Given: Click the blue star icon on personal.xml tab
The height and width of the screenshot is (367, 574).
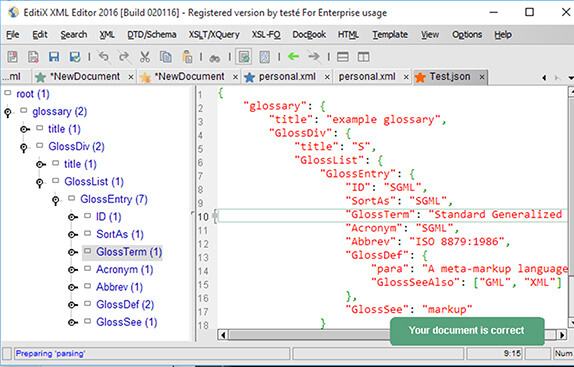Looking at the screenshot, I should (x=249, y=77).
